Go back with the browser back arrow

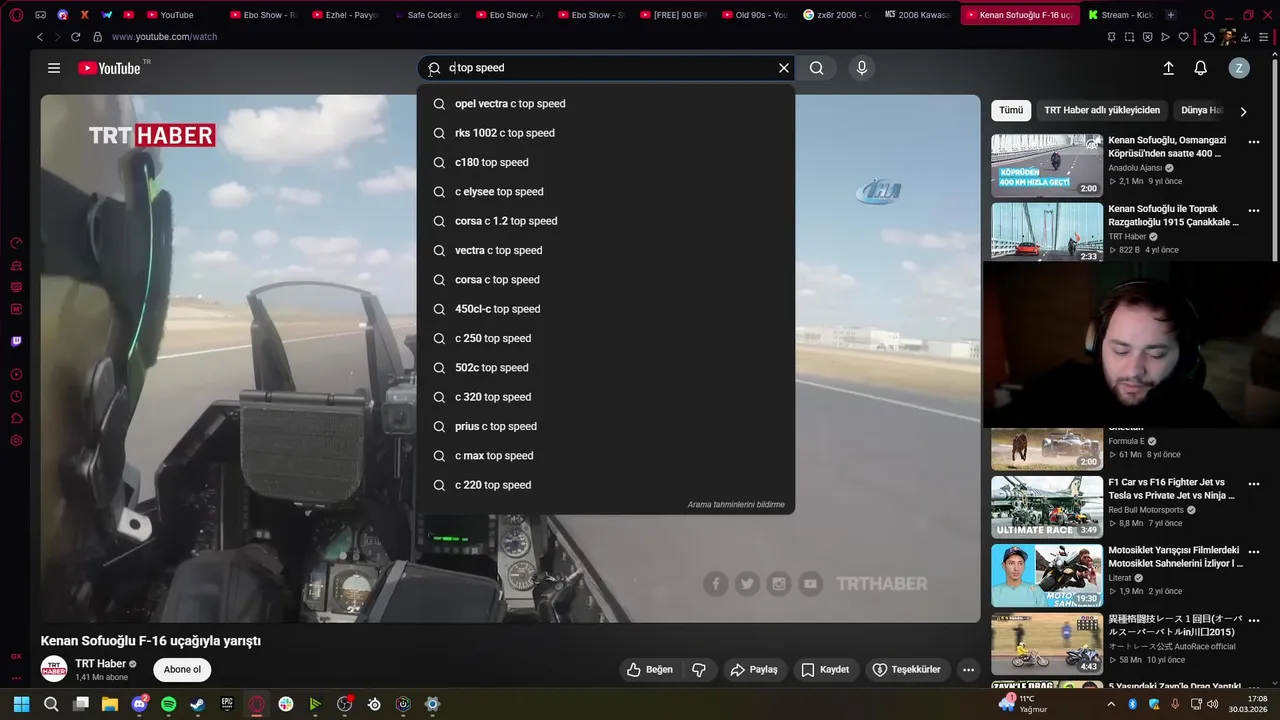[40, 37]
